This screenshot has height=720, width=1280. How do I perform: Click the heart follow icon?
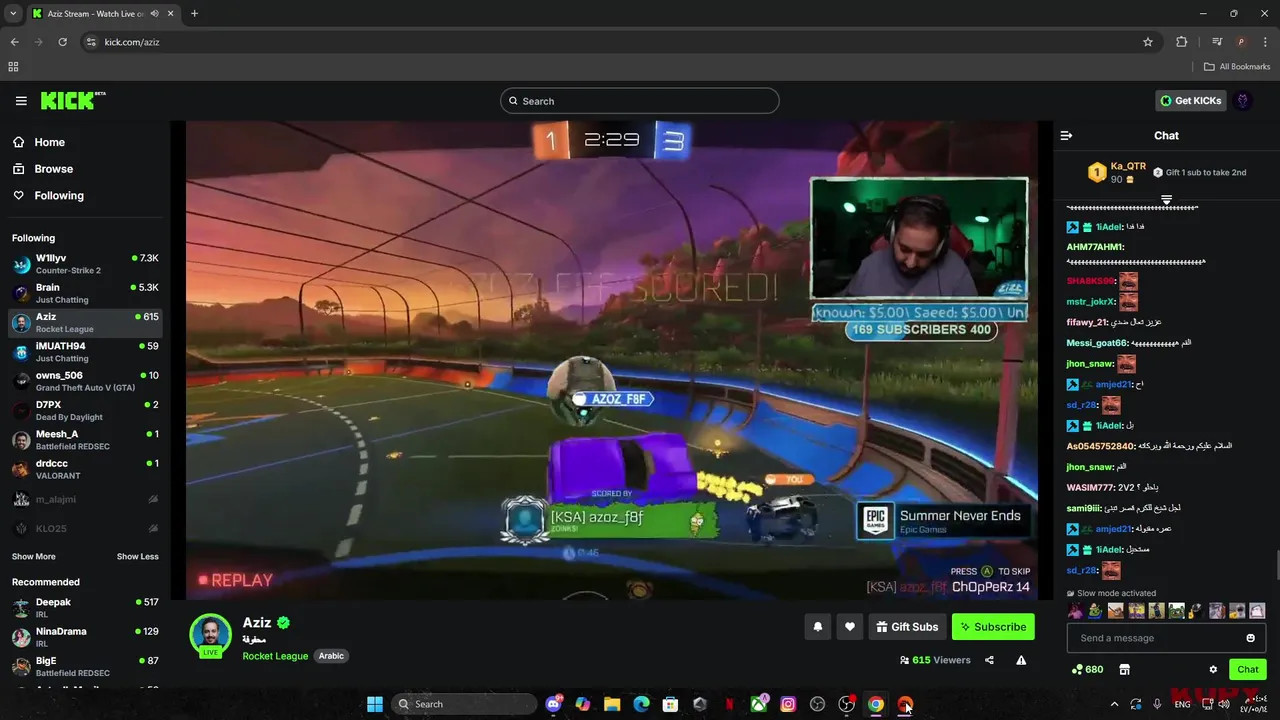click(x=850, y=627)
